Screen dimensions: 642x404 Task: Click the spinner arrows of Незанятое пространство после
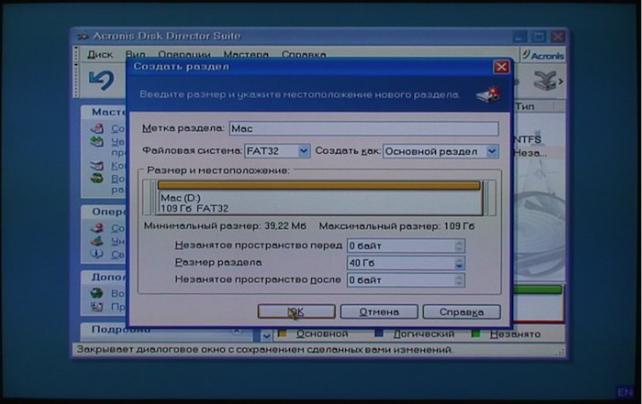tap(459, 280)
